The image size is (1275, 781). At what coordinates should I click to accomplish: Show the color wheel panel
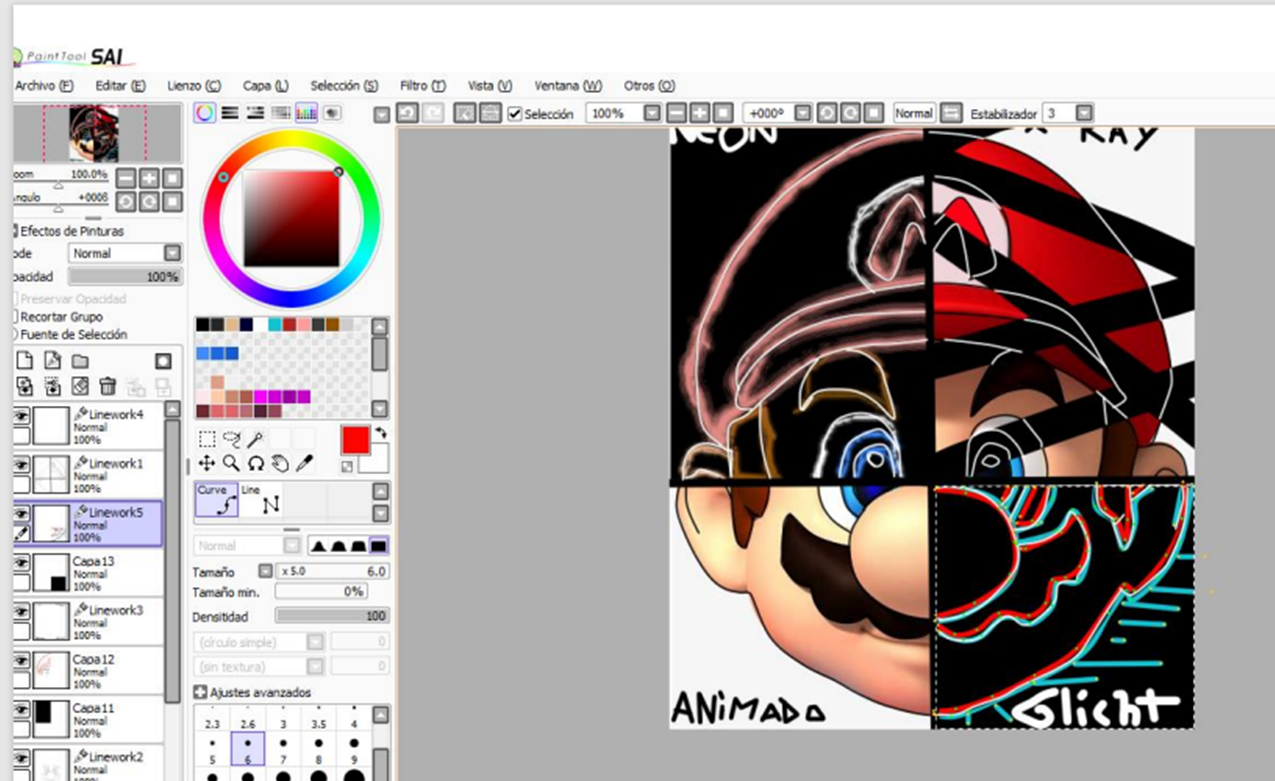coord(205,113)
